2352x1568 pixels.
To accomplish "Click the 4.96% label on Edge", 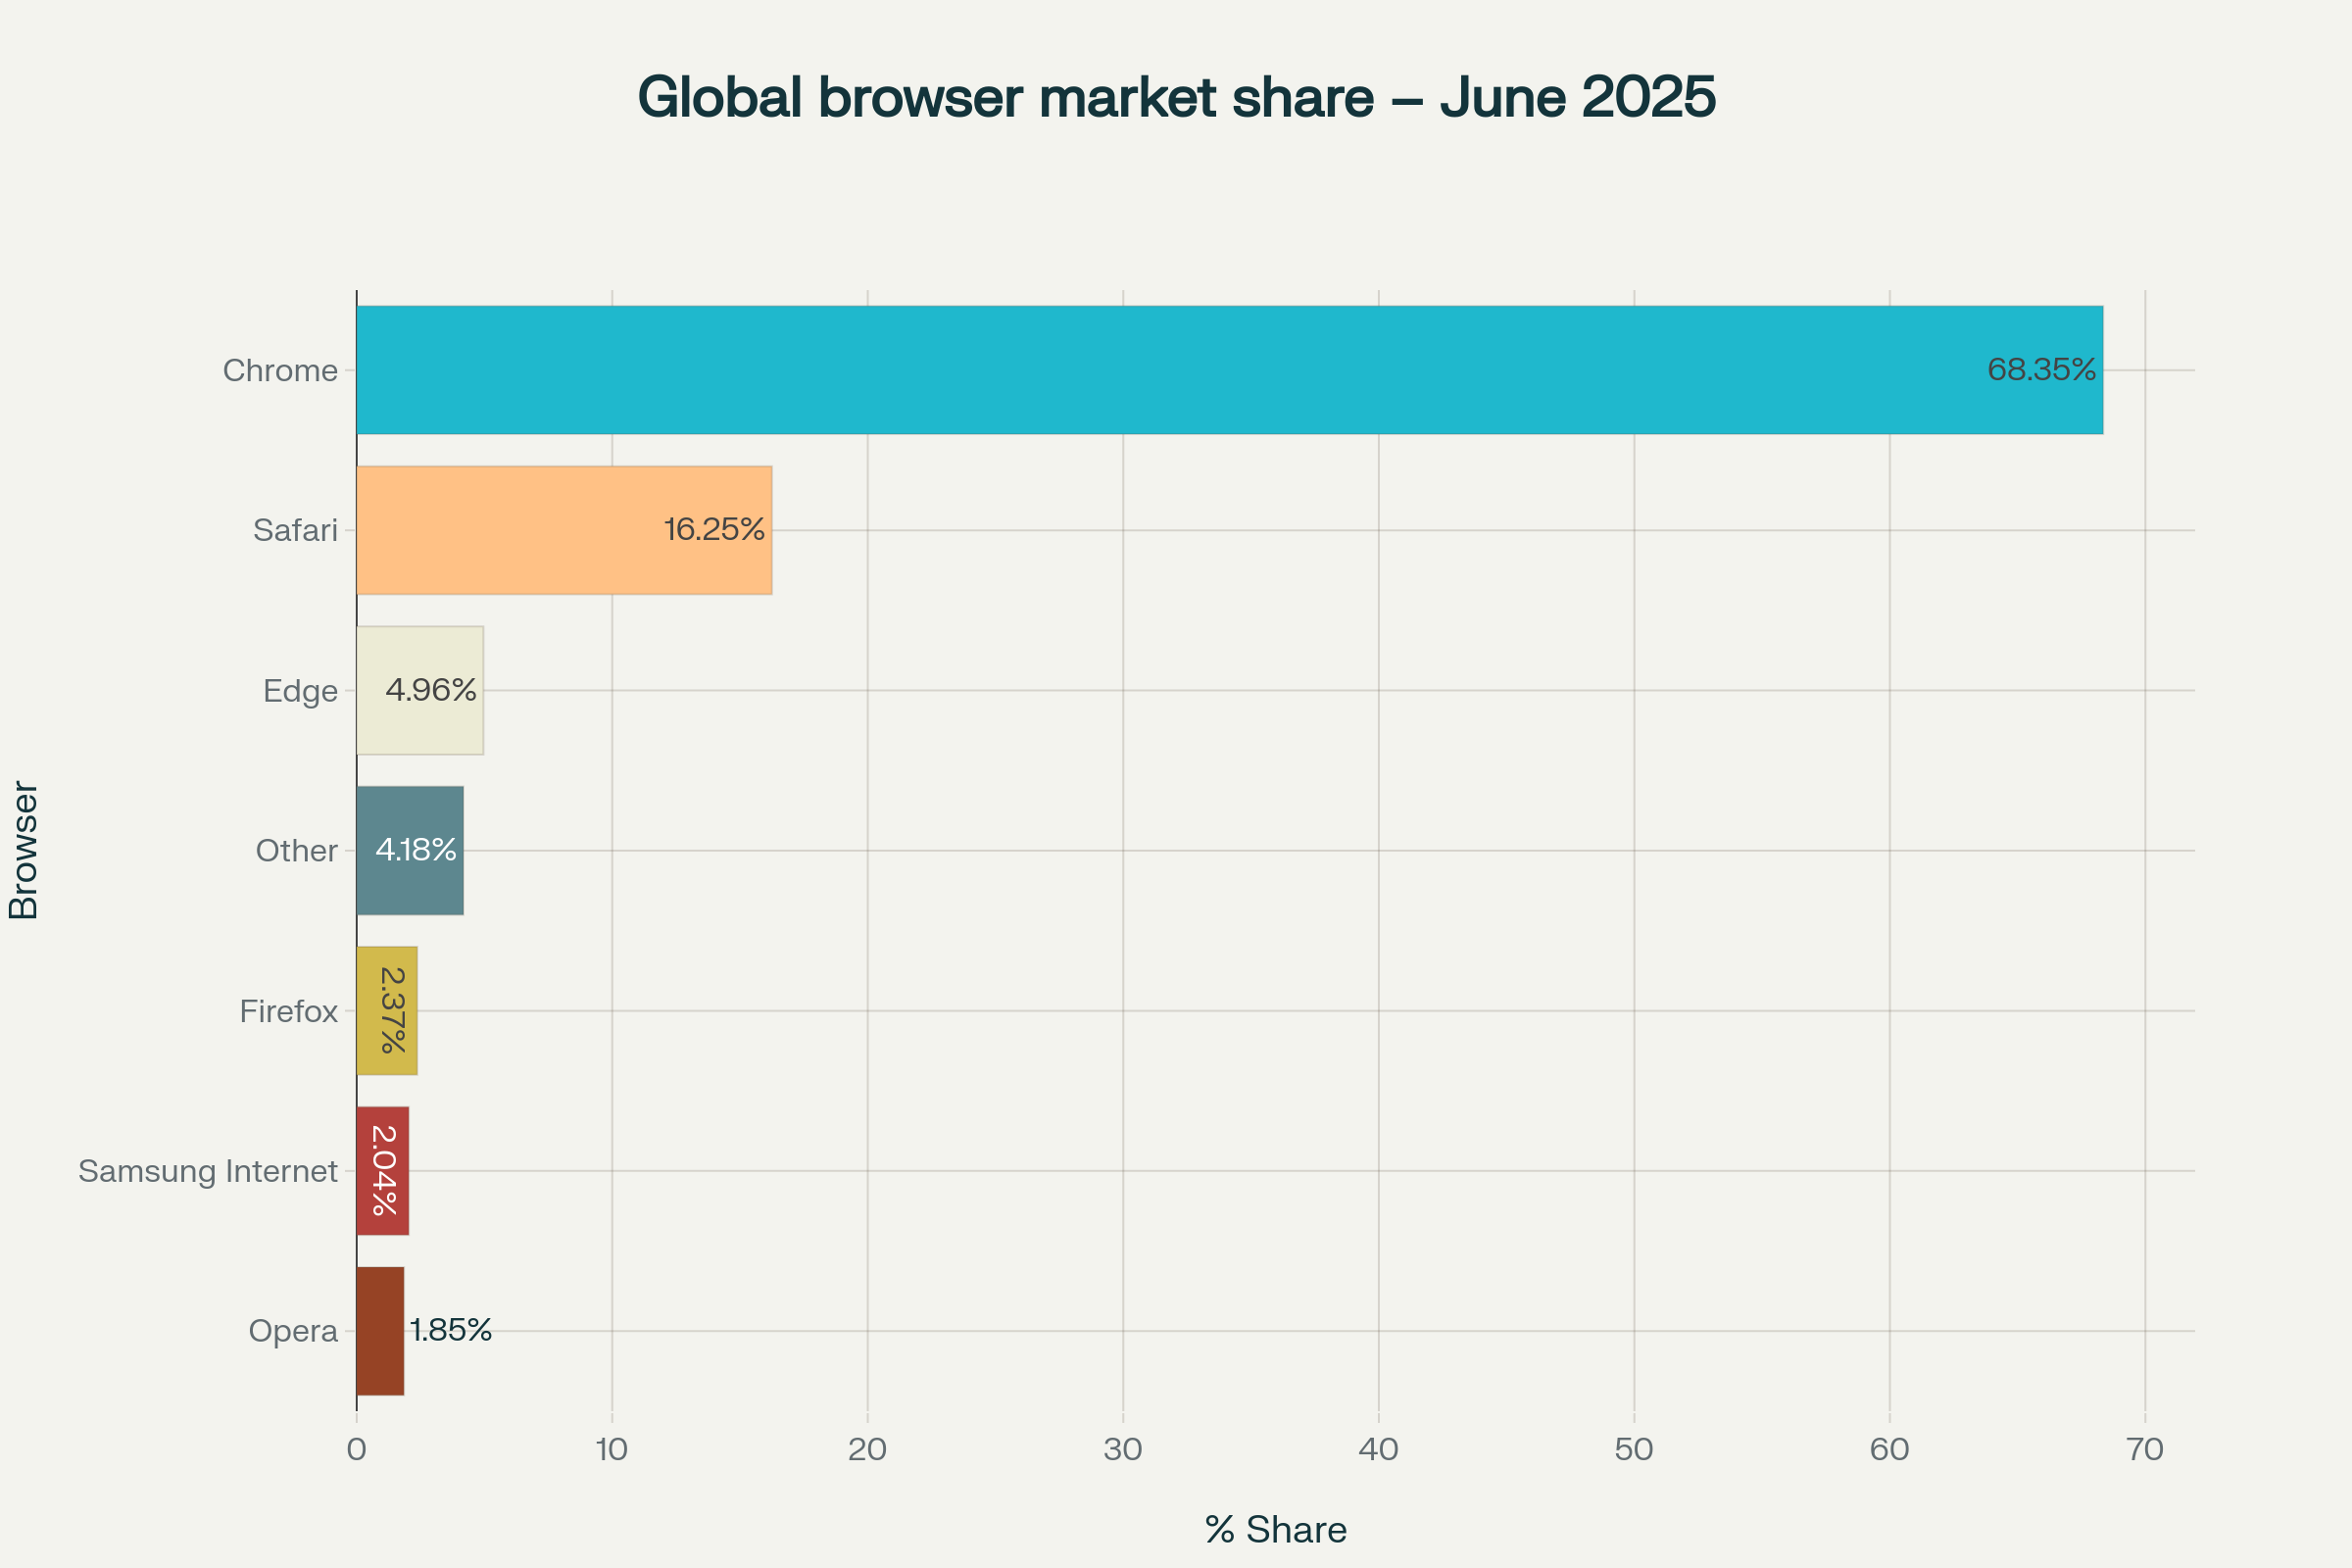I will click(431, 690).
